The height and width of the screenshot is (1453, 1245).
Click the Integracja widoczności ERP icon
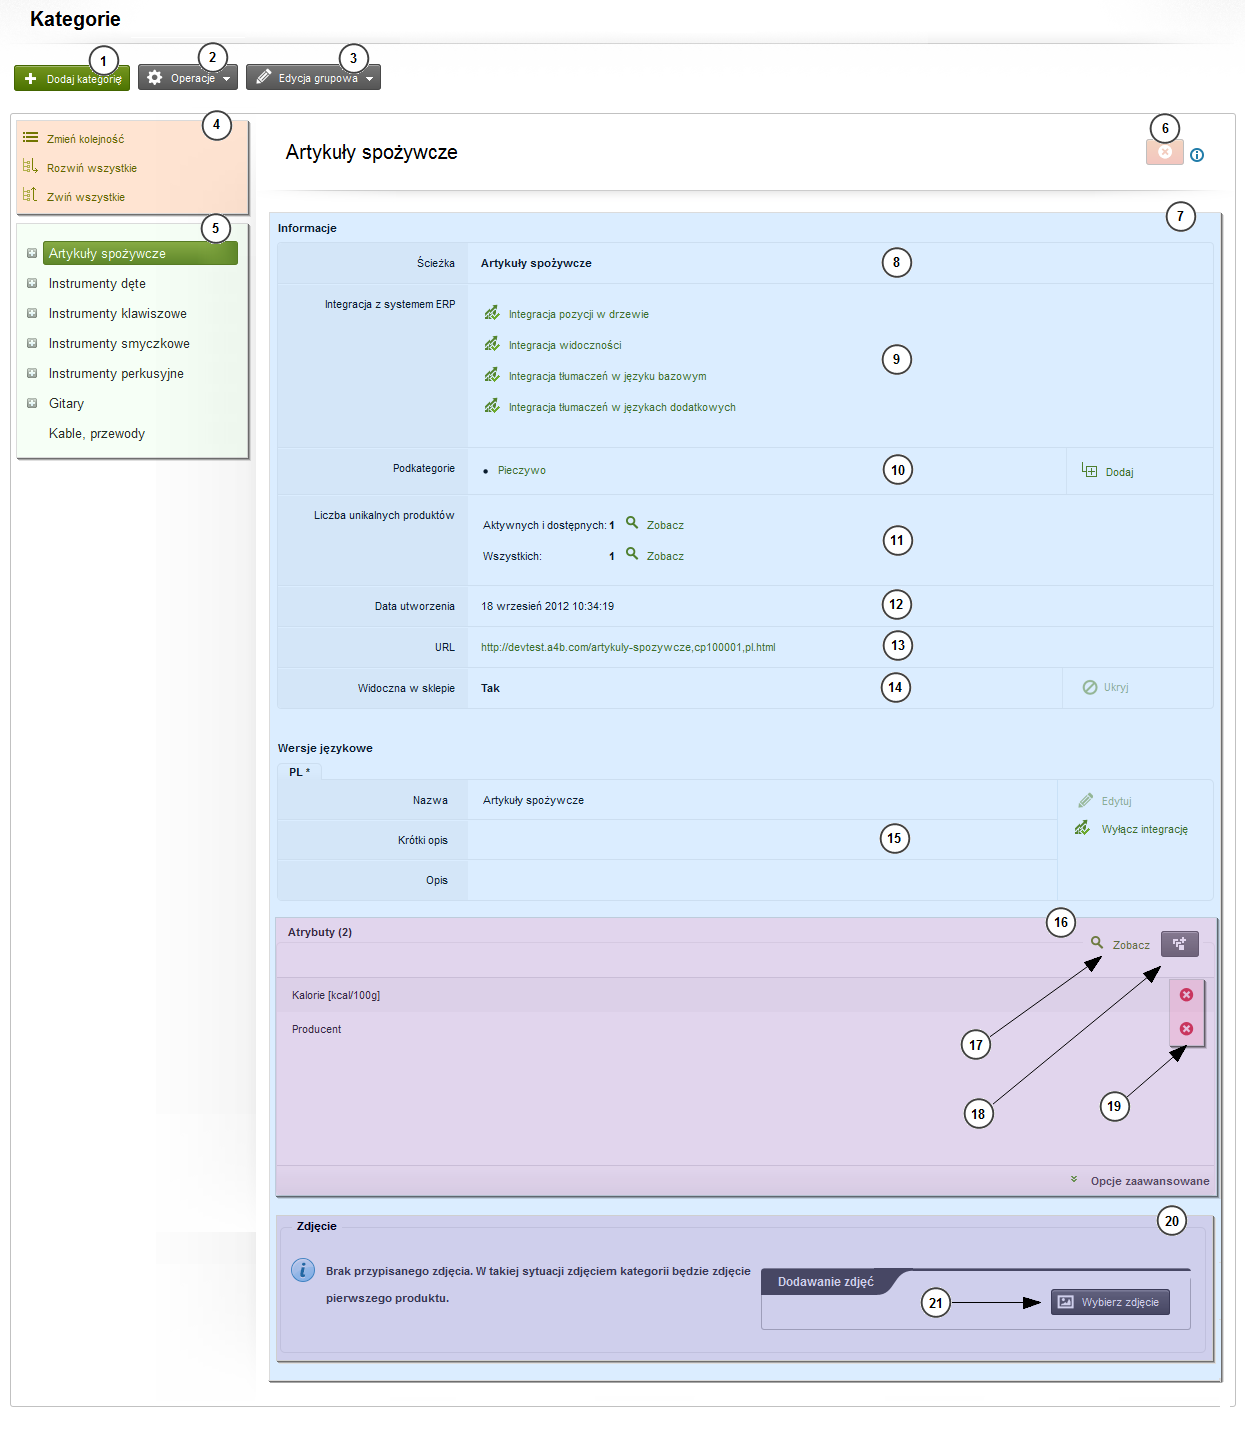(x=492, y=344)
